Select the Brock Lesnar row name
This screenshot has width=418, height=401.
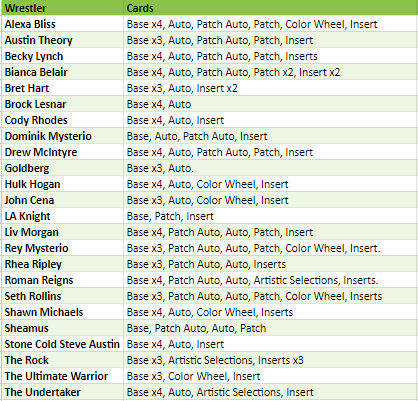click(62, 104)
